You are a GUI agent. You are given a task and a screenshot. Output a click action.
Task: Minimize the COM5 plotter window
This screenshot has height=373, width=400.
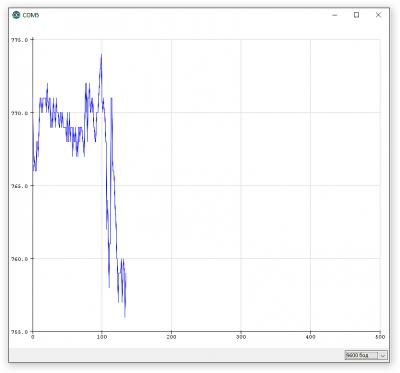point(335,15)
